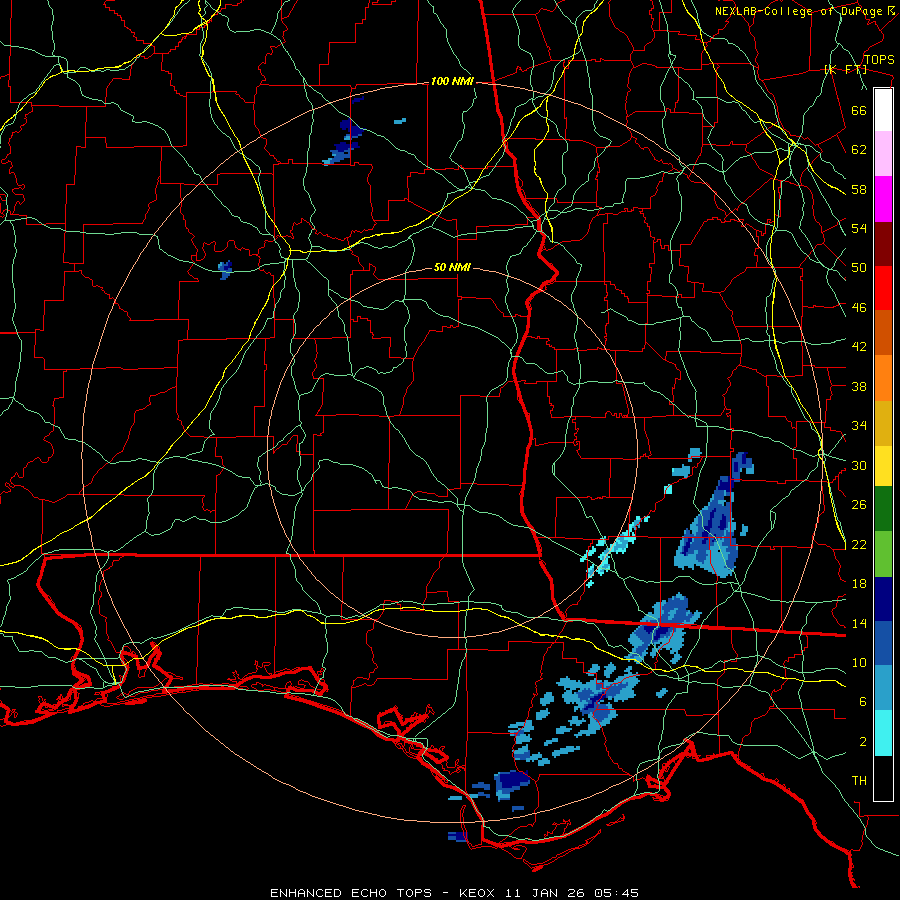This screenshot has height=900, width=900.
Task: Select the "26" legend value
Action: pyautogui.click(x=859, y=505)
